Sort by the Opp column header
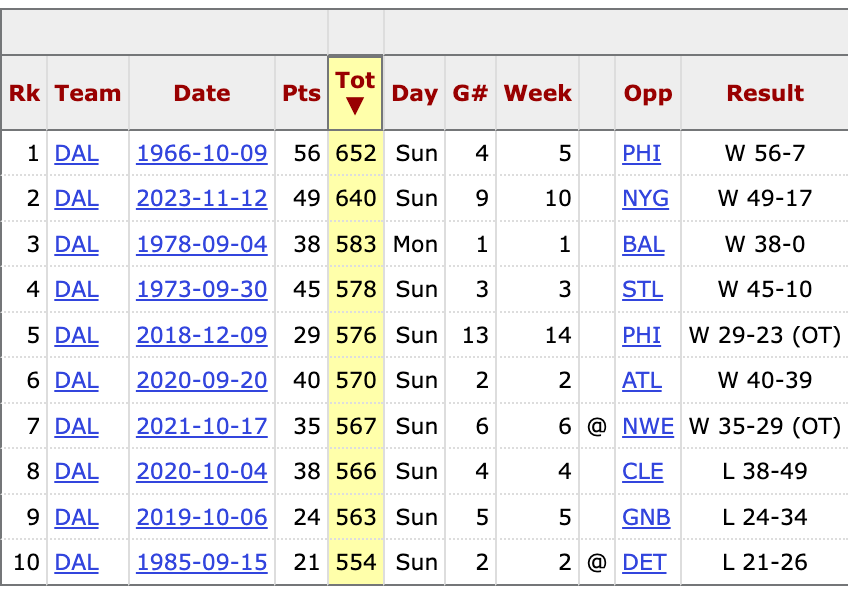The width and height of the screenshot is (848, 590). (x=648, y=92)
